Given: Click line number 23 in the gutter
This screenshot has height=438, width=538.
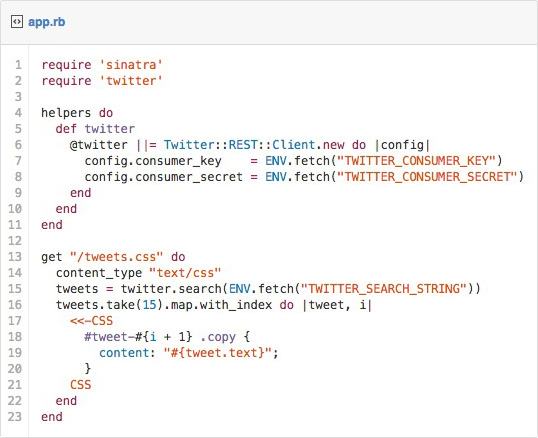Looking at the screenshot, I should 15,417.
